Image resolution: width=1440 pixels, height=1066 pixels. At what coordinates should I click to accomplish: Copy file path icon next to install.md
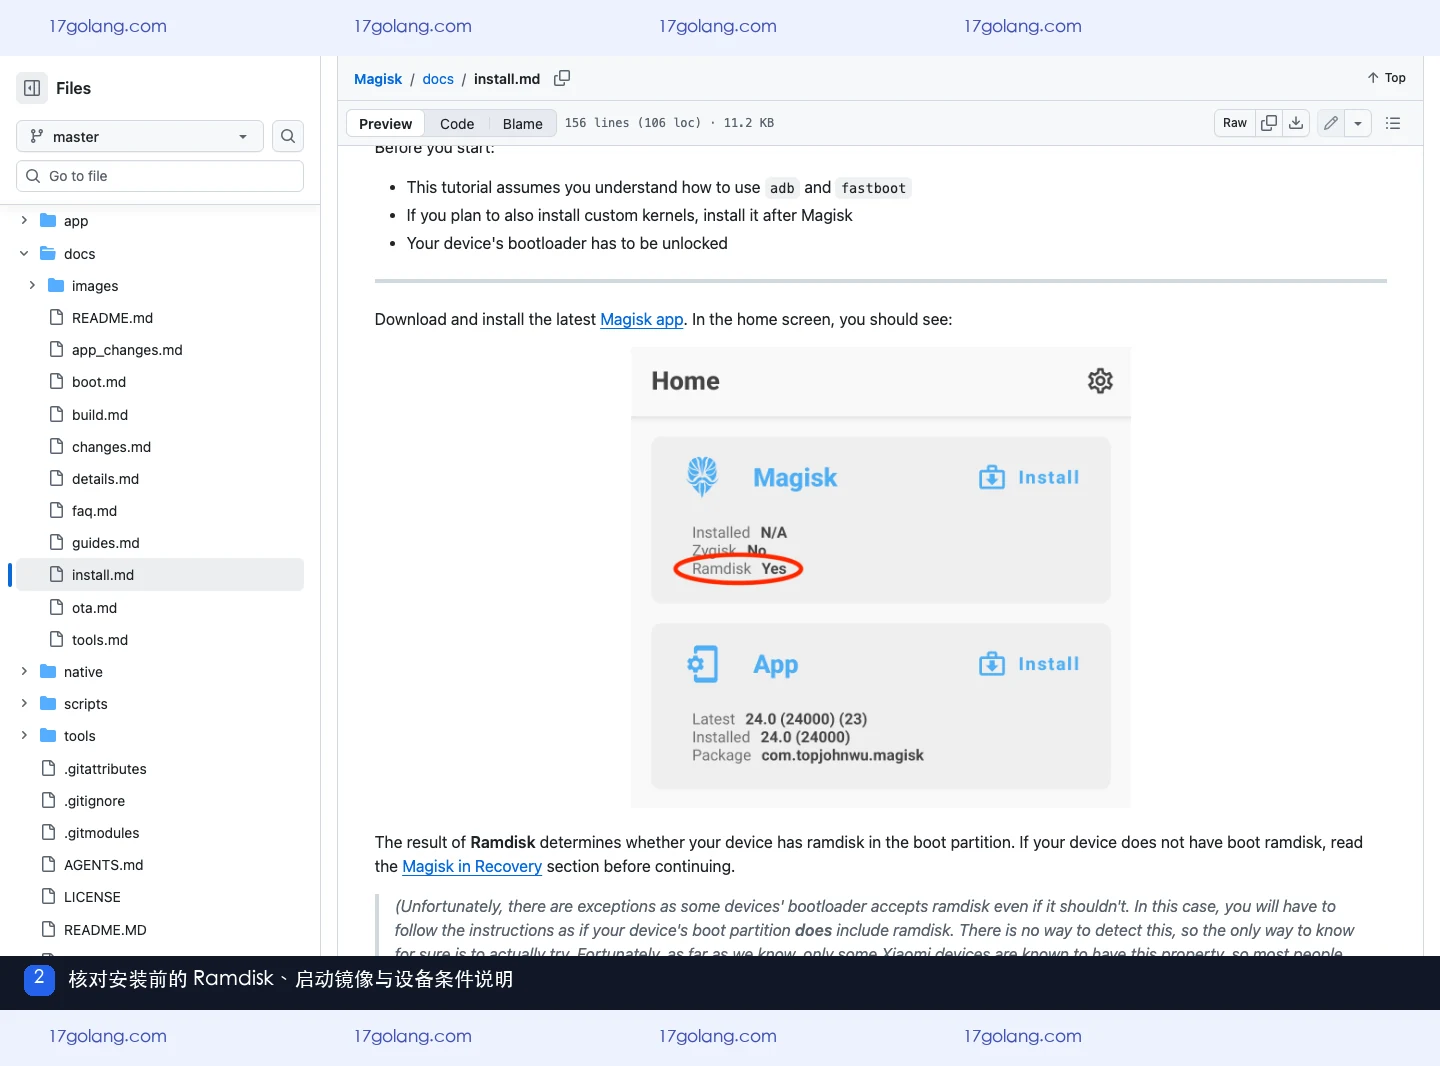[x=562, y=78]
